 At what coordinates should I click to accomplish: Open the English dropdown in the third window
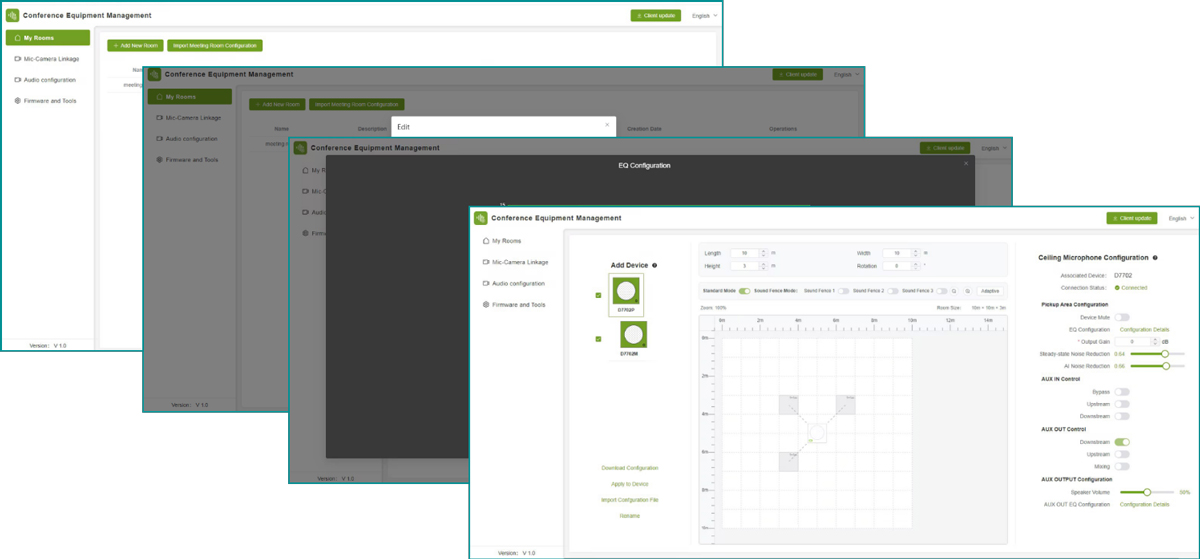994,148
